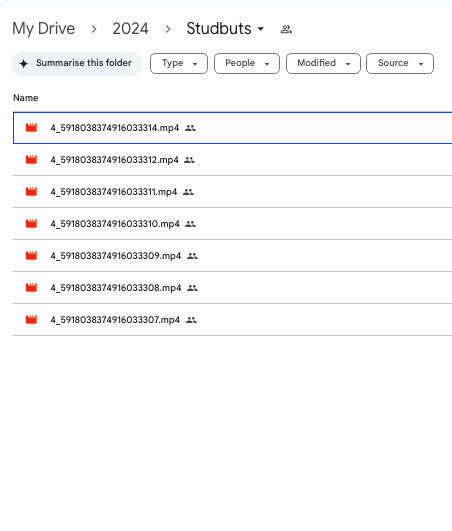The image size is (452, 531).
Task: Click the shared icon next to 033308.mp4
Action: (192, 288)
